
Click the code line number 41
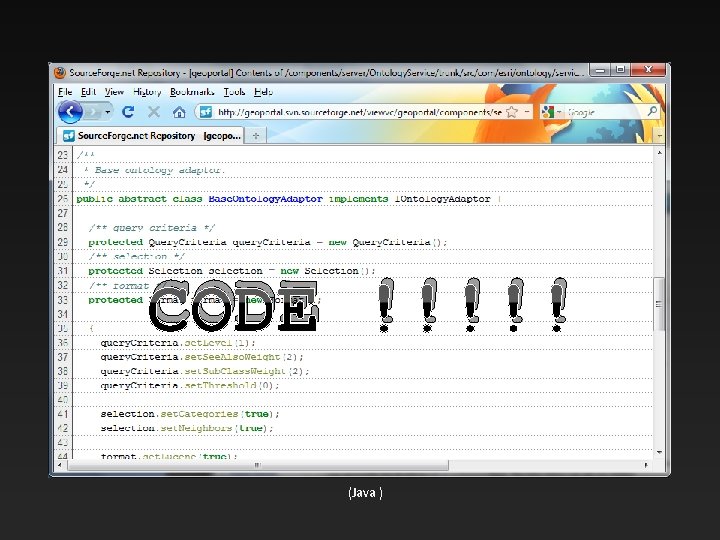tap(62, 414)
